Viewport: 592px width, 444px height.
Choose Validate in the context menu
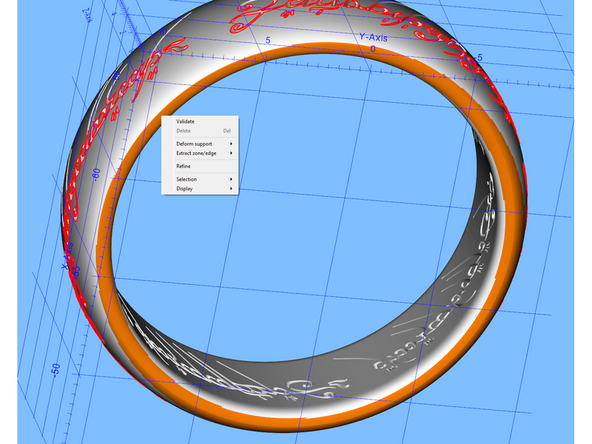(200, 122)
